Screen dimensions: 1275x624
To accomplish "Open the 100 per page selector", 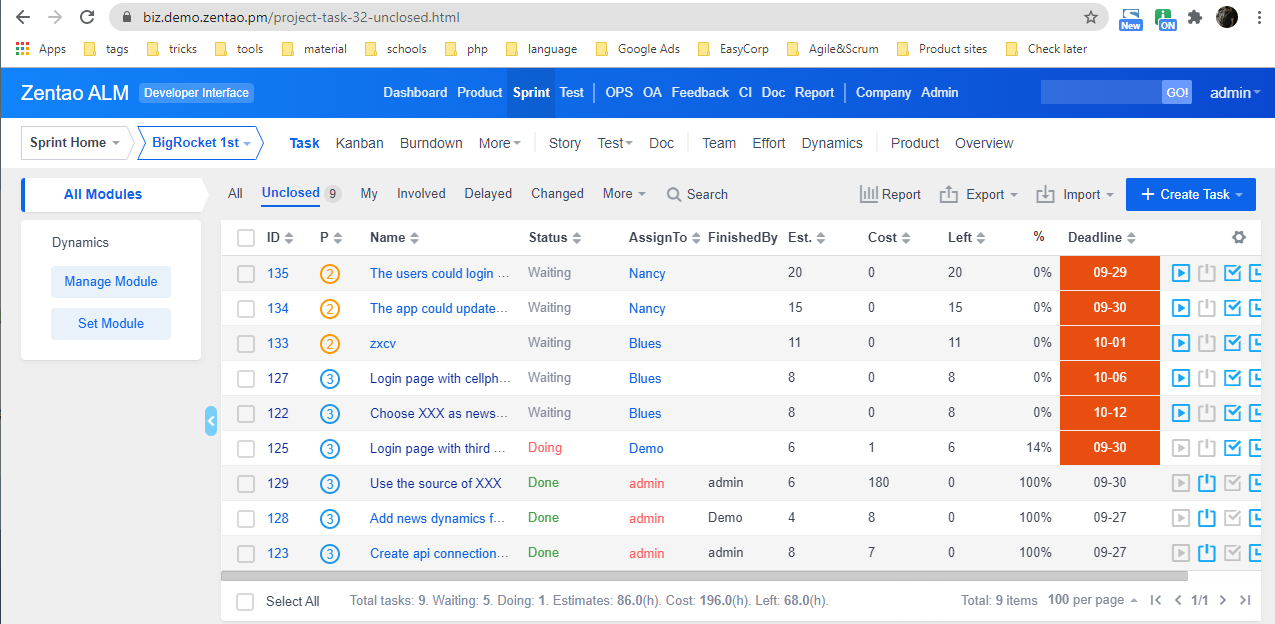I will (1092, 600).
